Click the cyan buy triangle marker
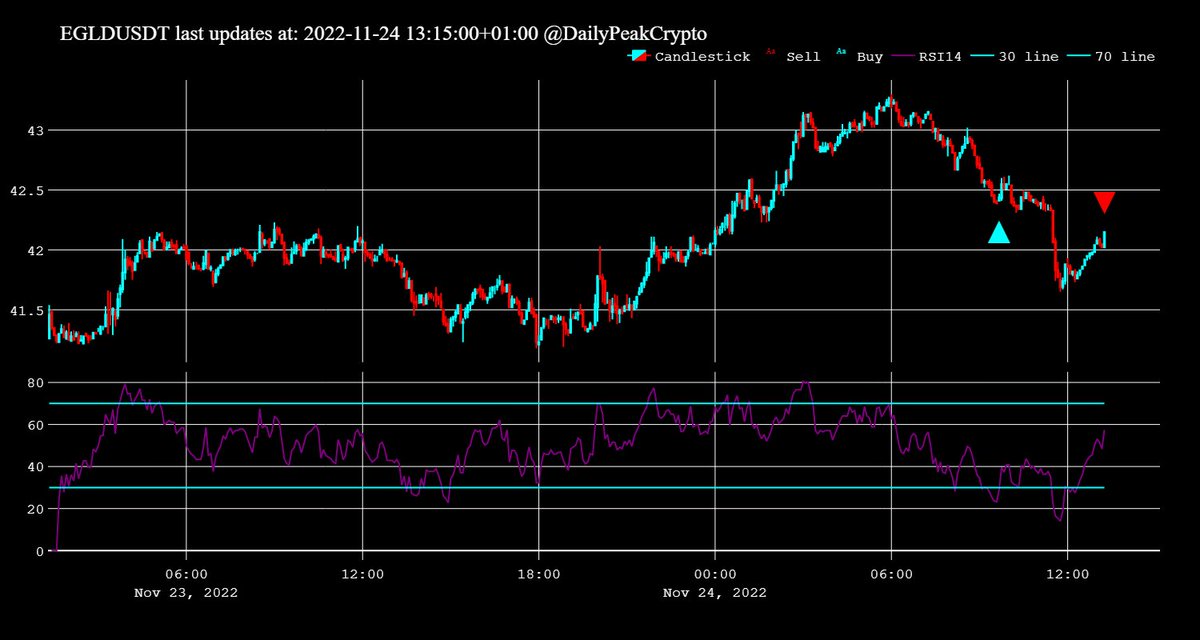The height and width of the screenshot is (640, 1200). tap(999, 233)
